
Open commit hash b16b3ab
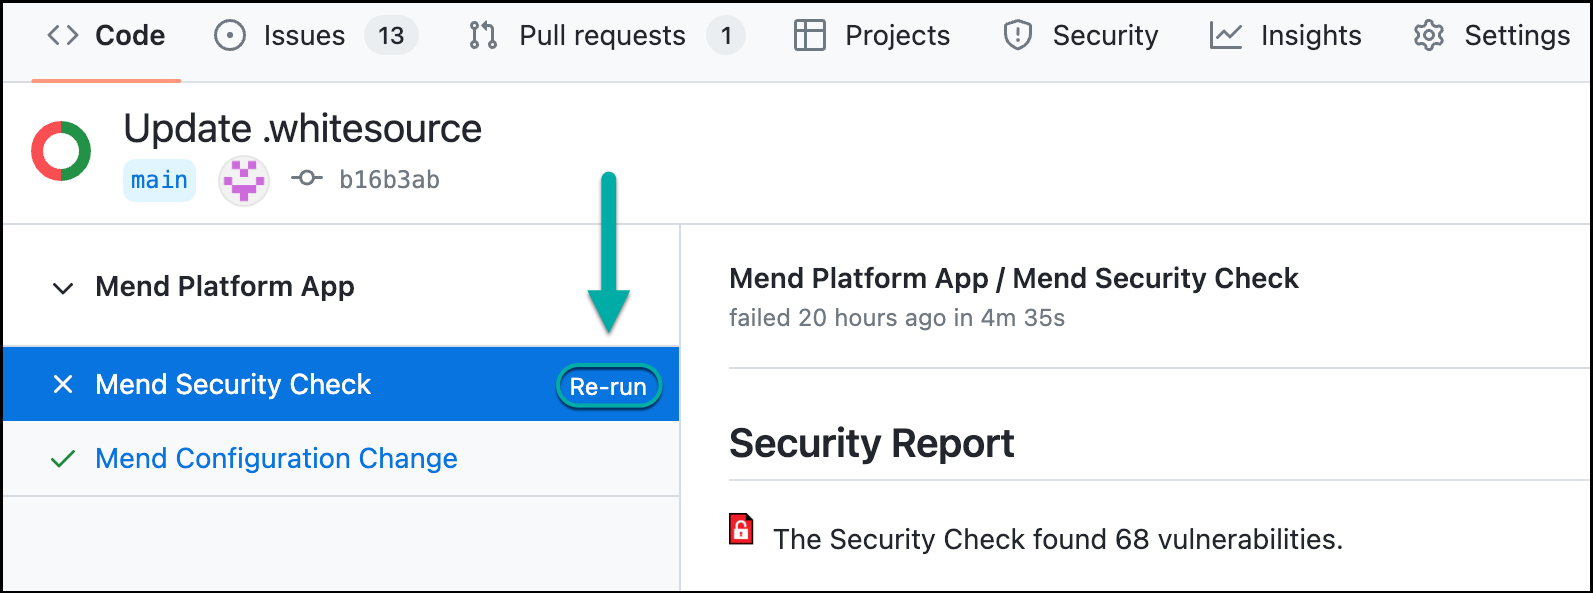point(389,180)
